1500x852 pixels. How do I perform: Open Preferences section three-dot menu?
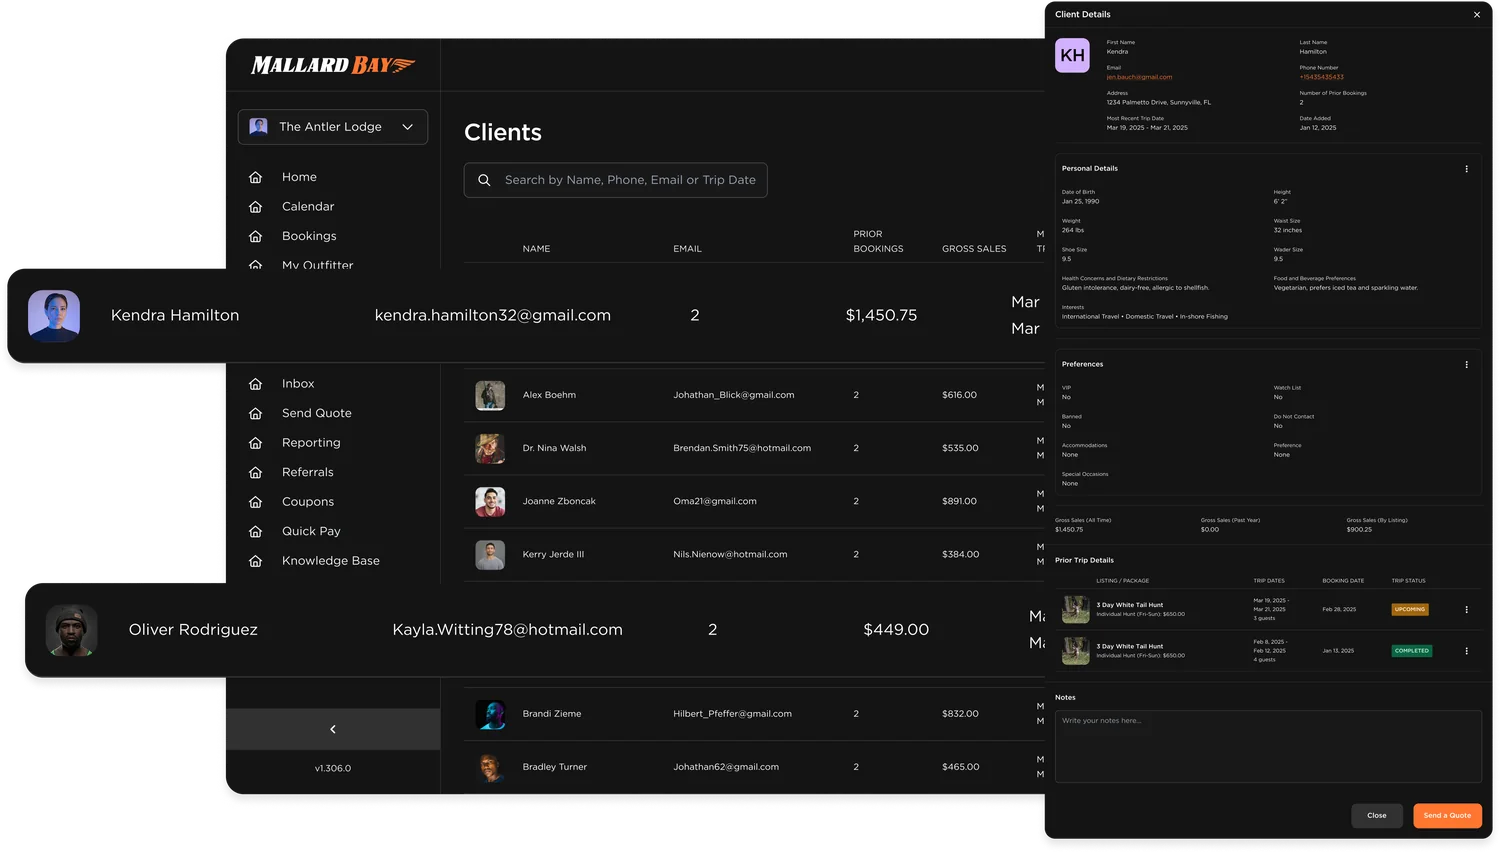(1467, 365)
